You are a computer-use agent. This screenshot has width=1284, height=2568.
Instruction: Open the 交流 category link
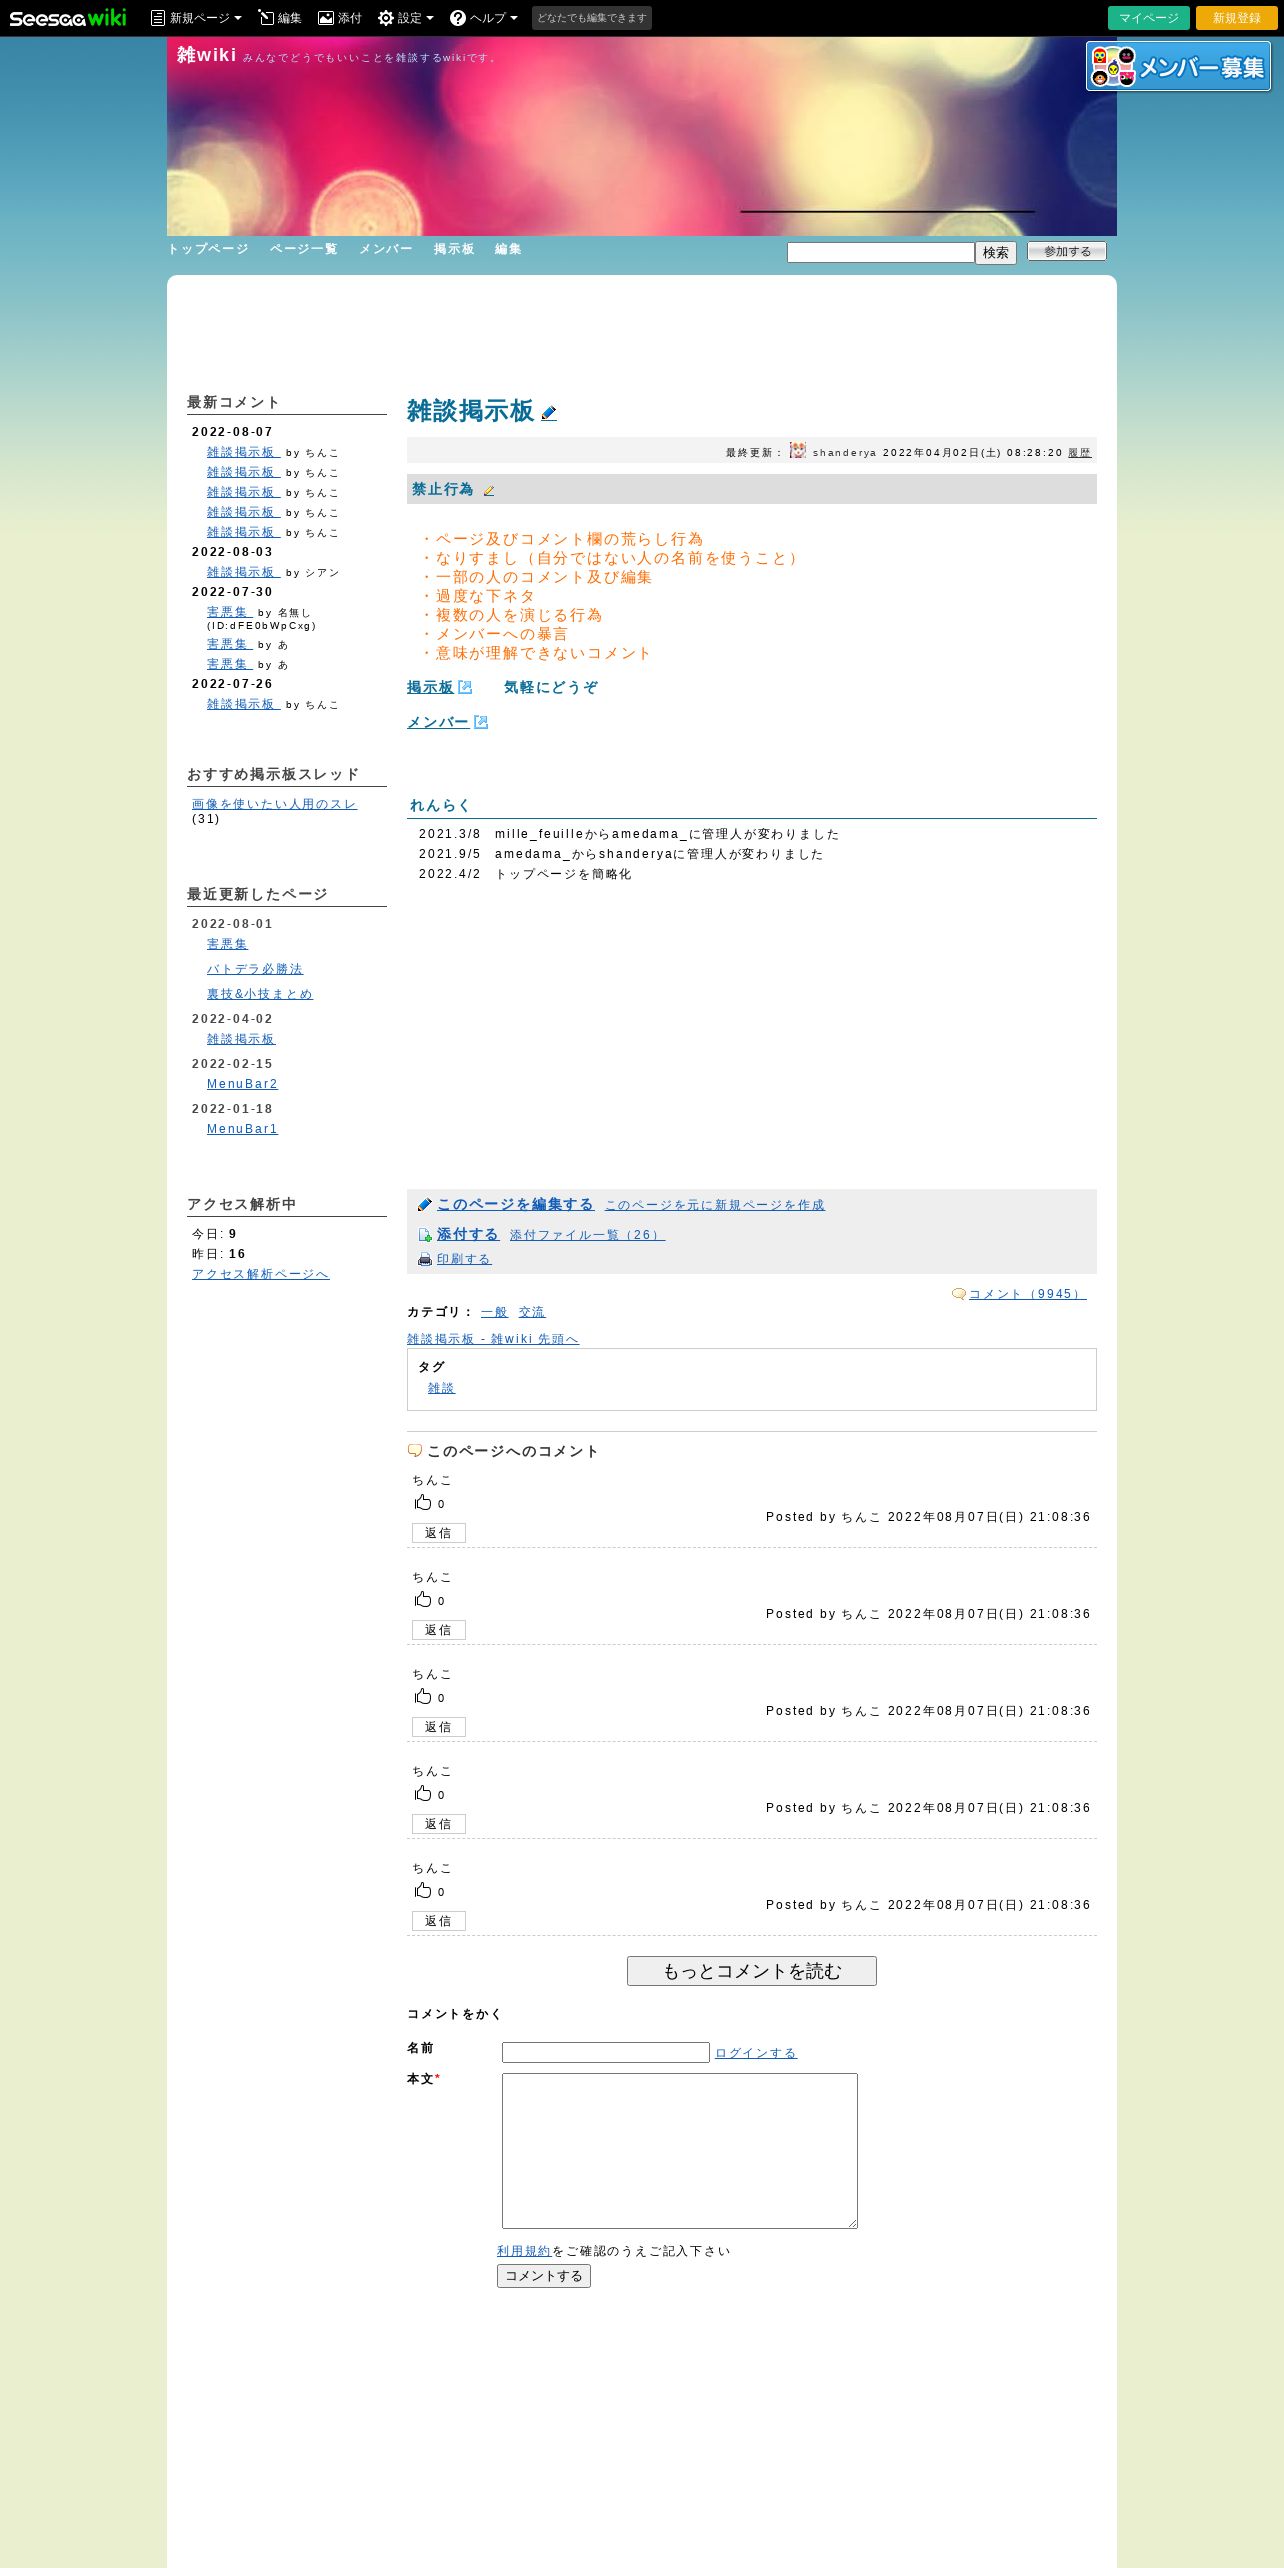pos(532,1312)
